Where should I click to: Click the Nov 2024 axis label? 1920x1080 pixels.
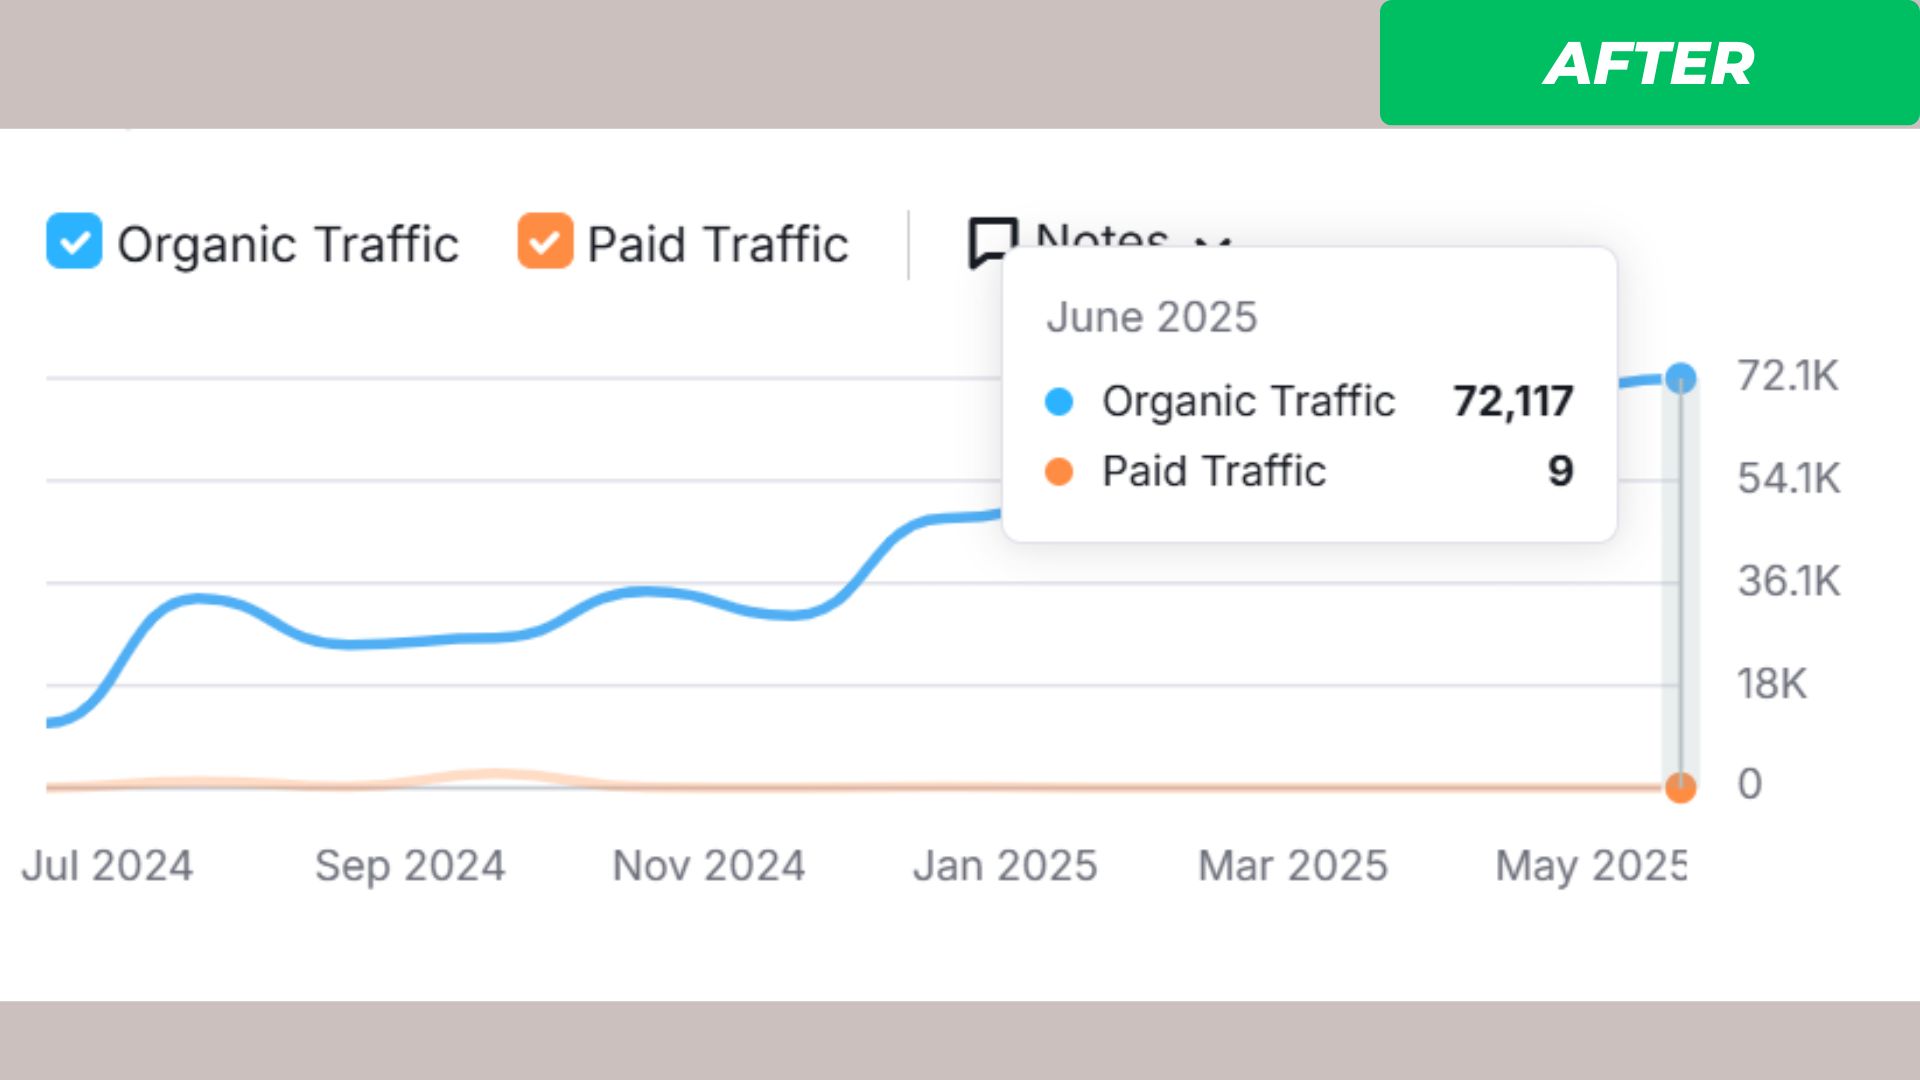pyautogui.click(x=708, y=865)
